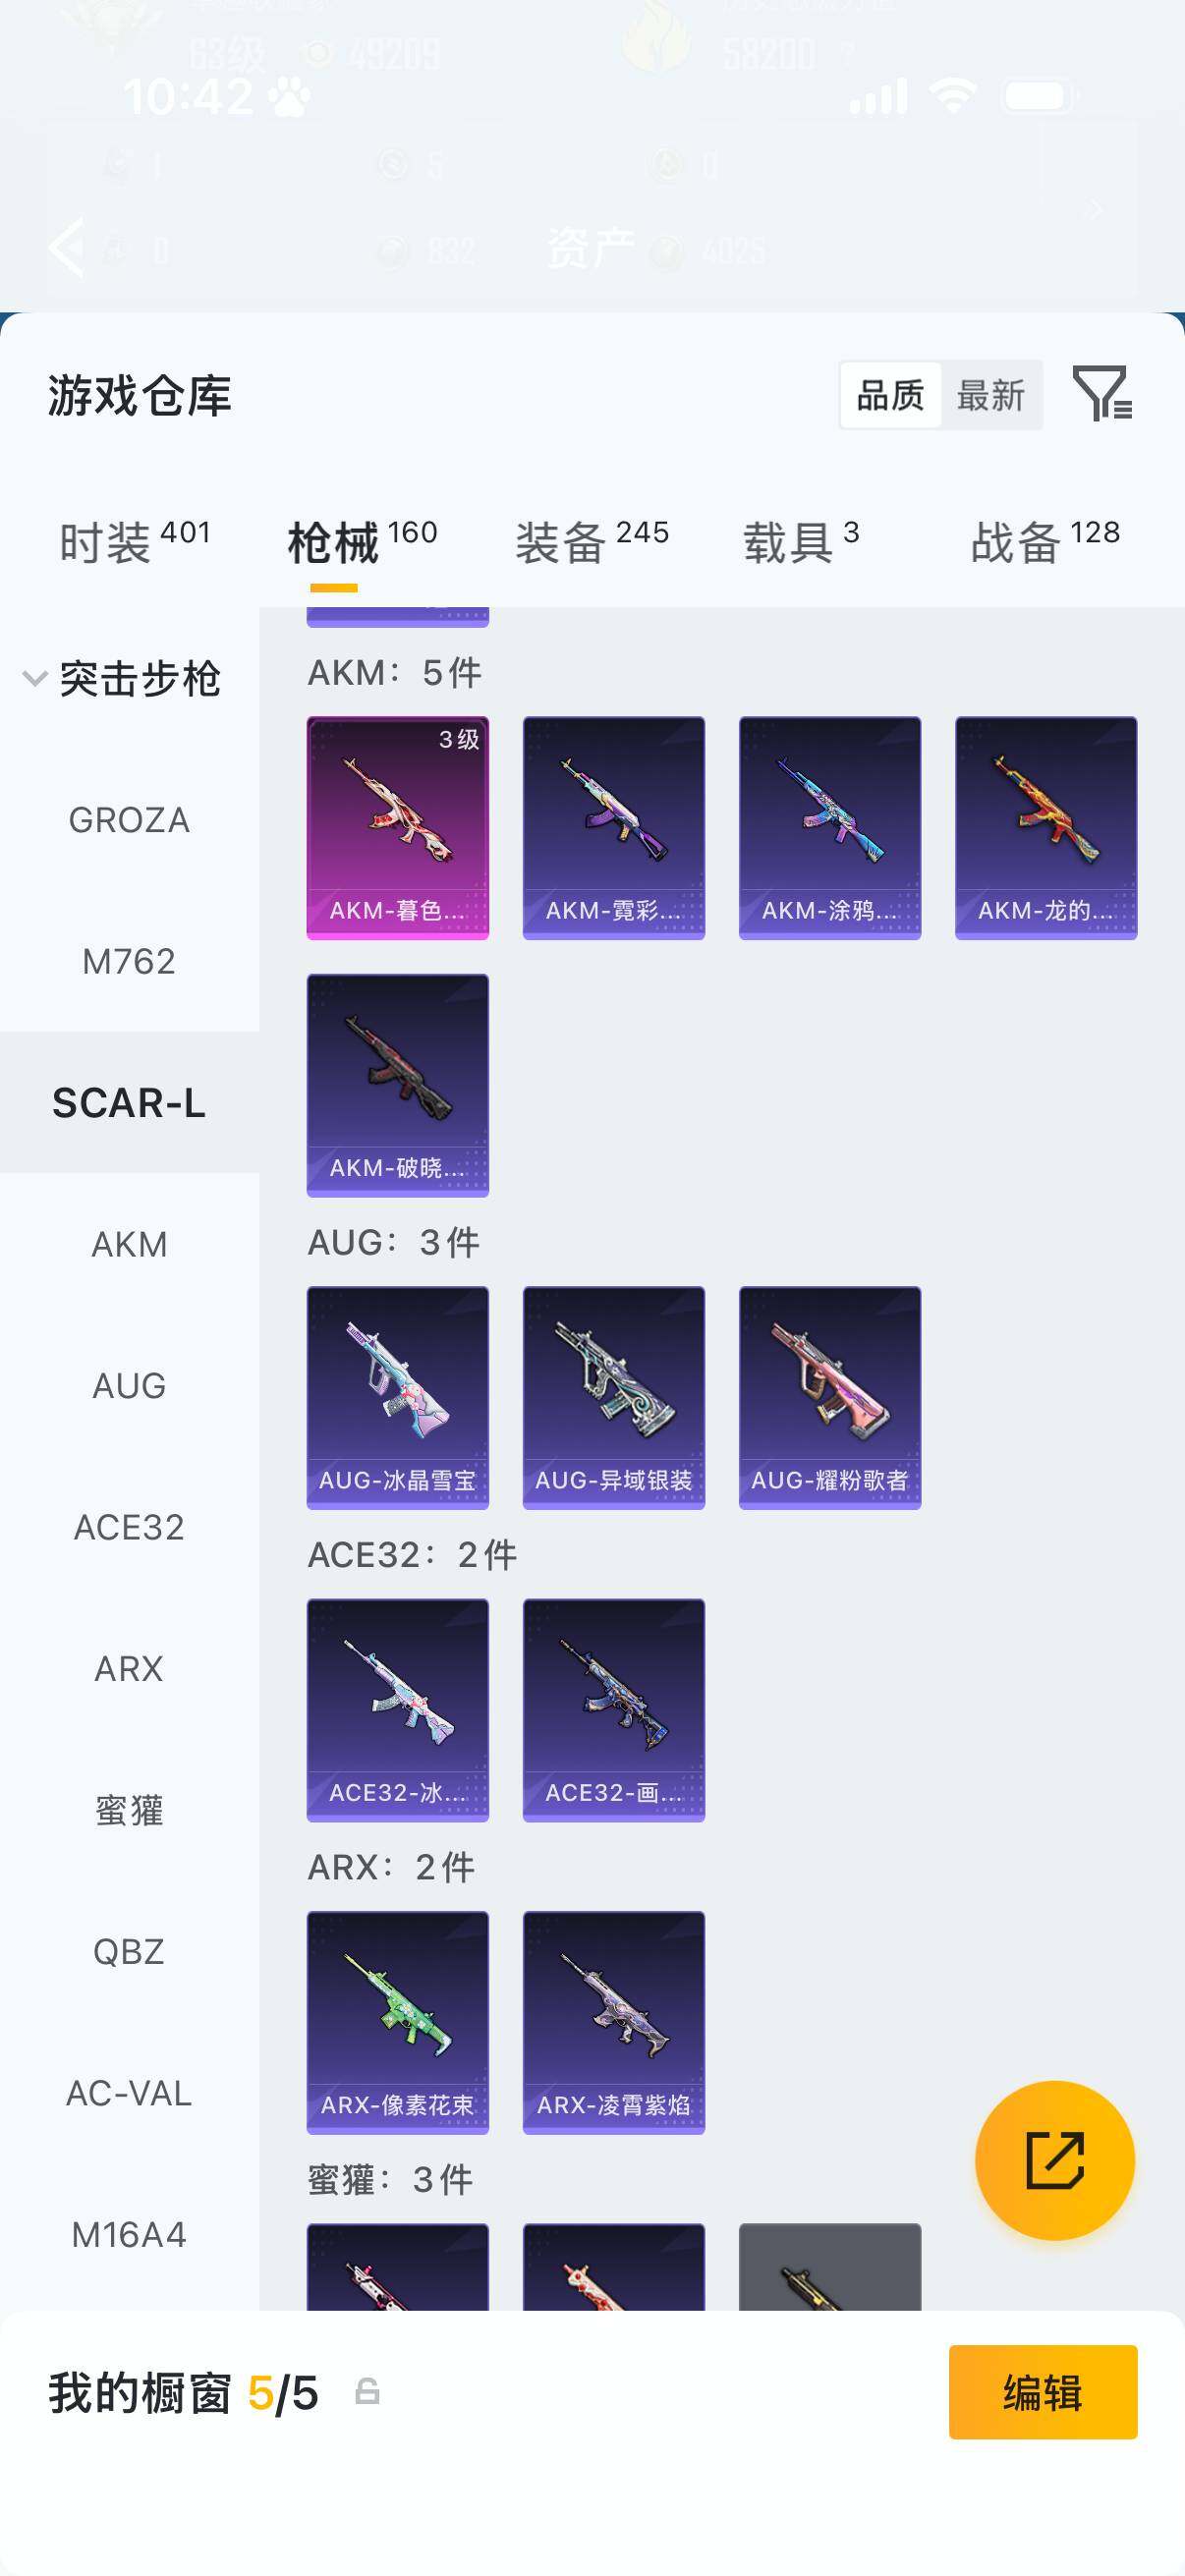Tap the lock icon beside 我的橱窗
The width and height of the screenshot is (1185, 2576).
367,2391
